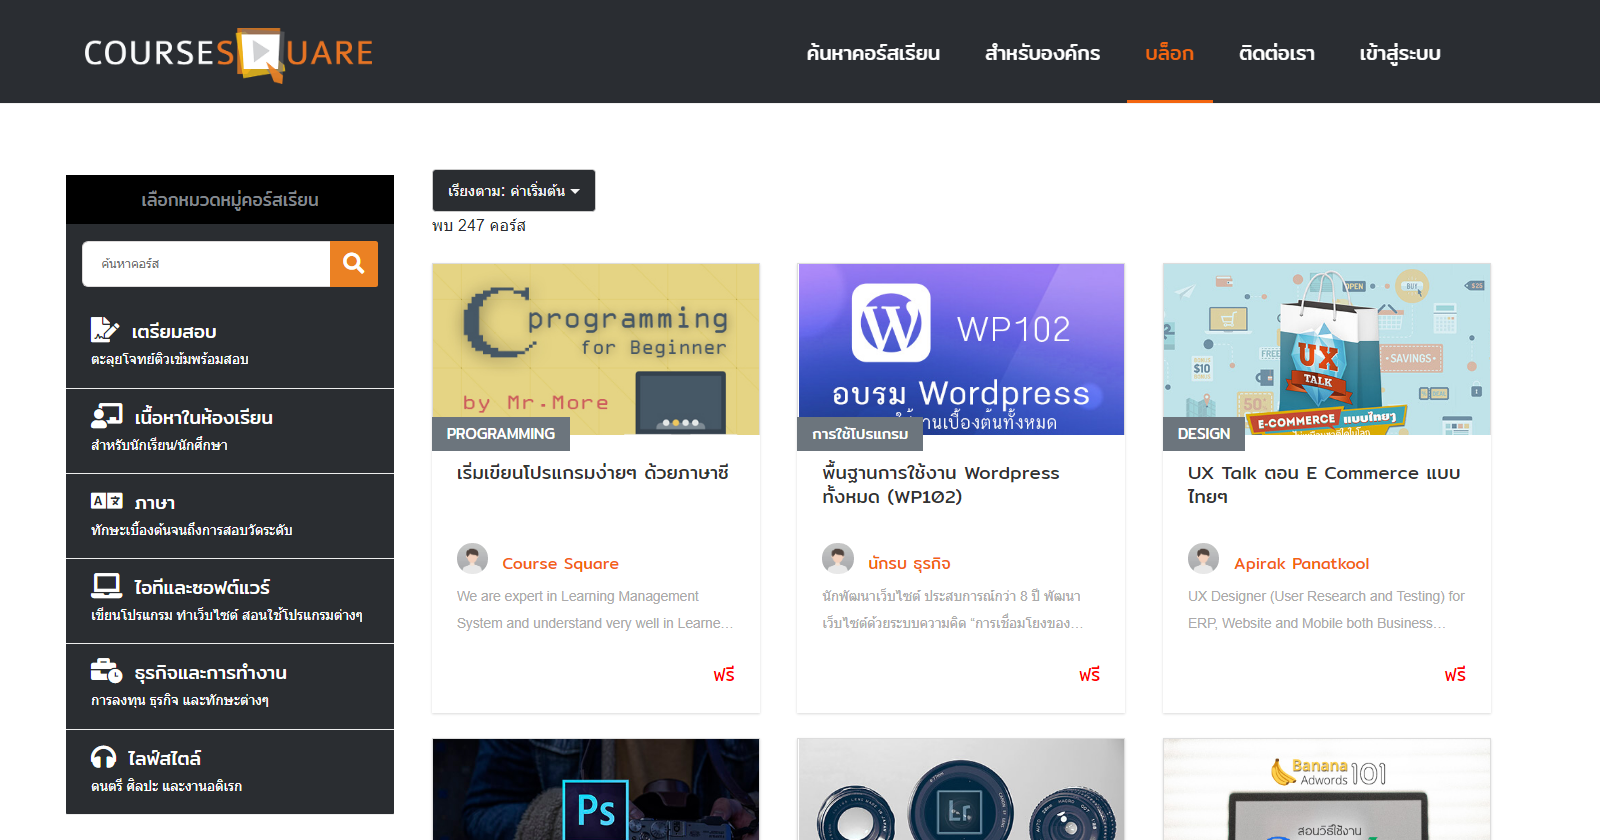Open ติดต่อเรา in the top navigation
This screenshot has width=1600, height=840.
pyautogui.click(x=1277, y=53)
